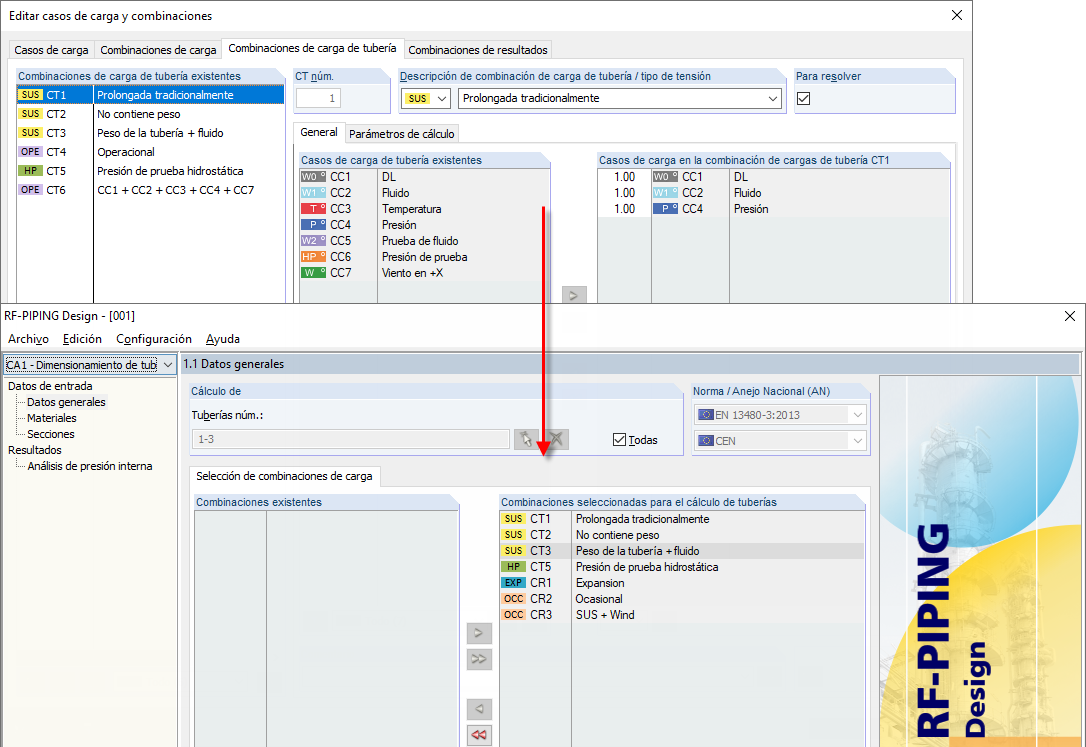Click add selected combination arrow button
Screen dimensions: 1086x747
pyautogui.click(x=479, y=633)
